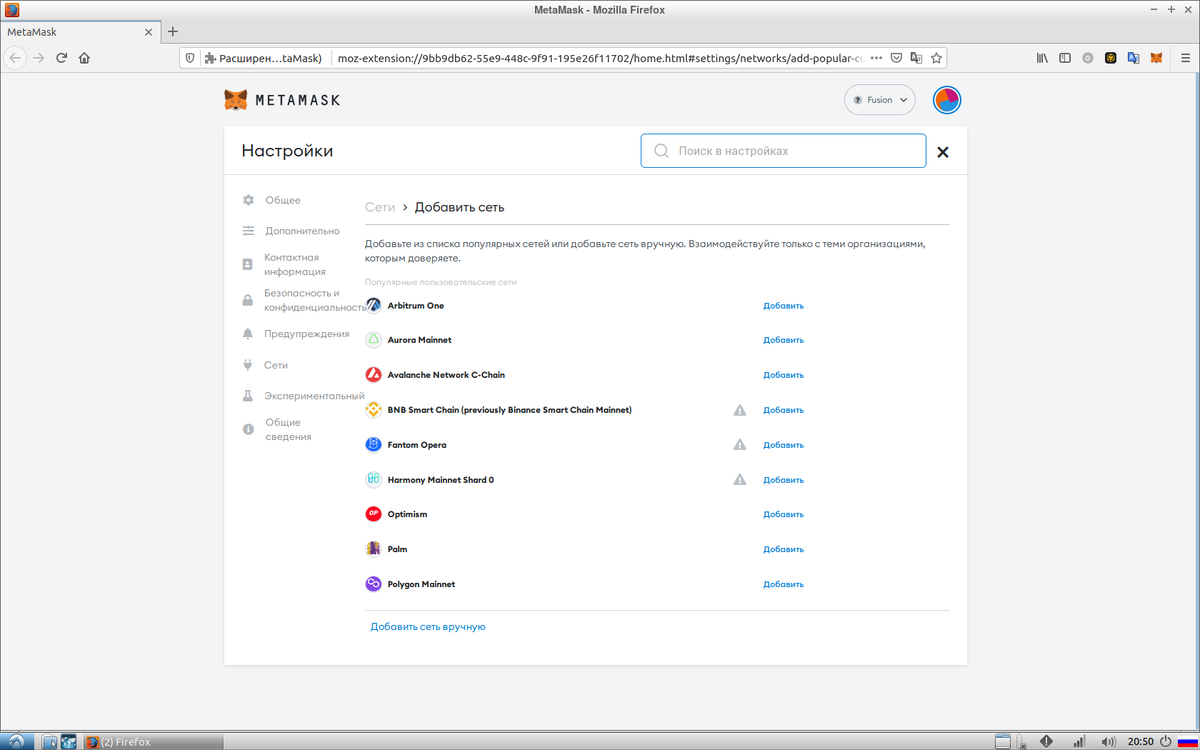1200x750 pixels.
Task: Click the Fantom Opera network icon
Action: tap(373, 445)
